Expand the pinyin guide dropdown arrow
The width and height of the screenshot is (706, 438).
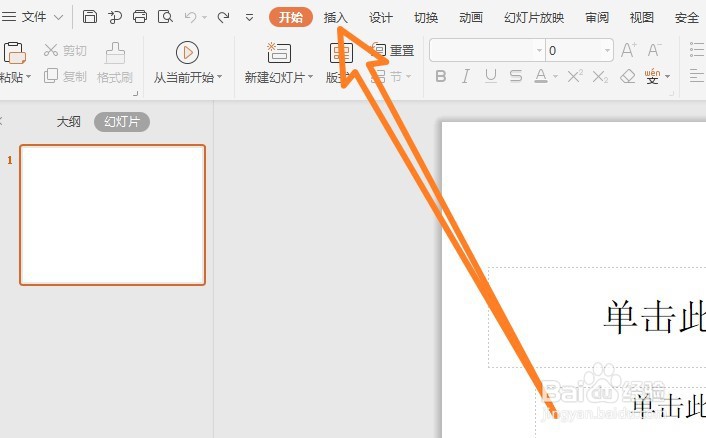[x=668, y=77]
